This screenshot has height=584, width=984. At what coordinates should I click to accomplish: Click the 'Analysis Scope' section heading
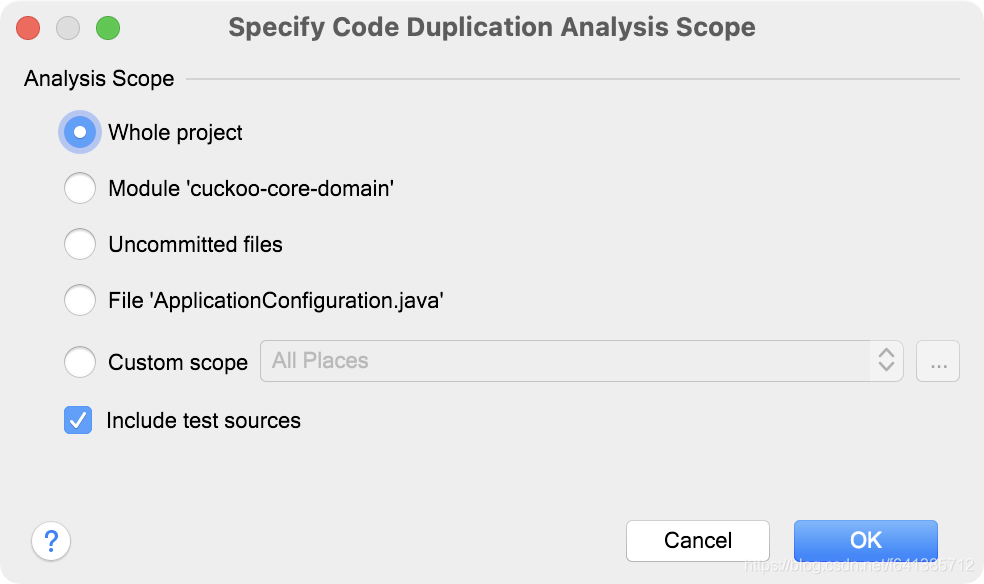coord(99,78)
